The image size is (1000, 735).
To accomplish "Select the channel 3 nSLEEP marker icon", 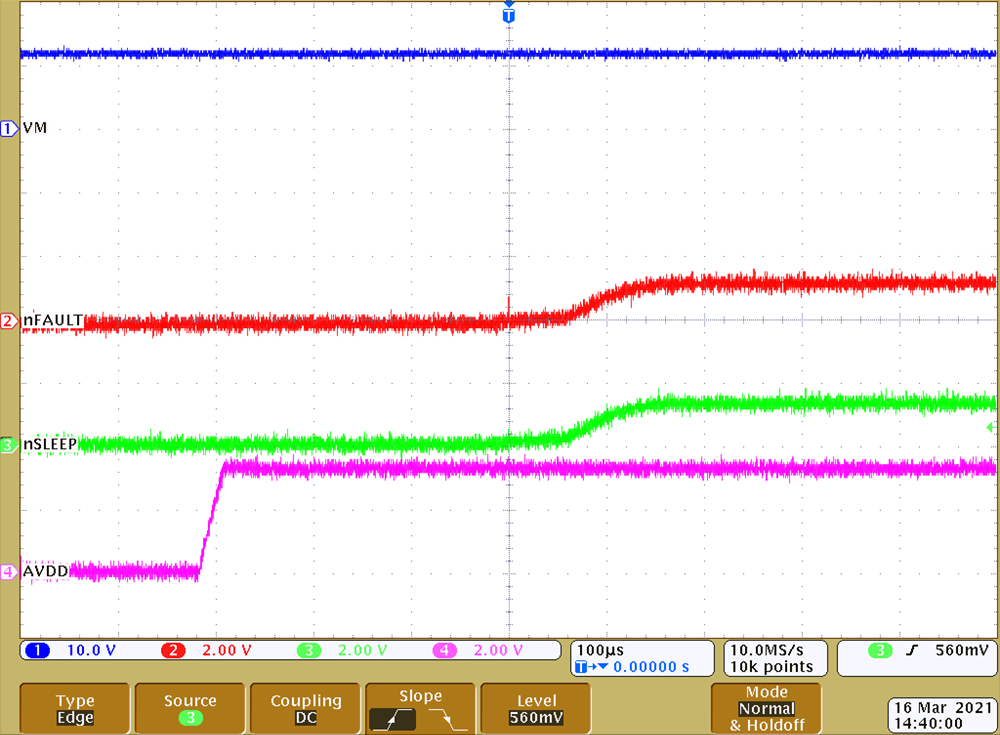I will point(8,446).
